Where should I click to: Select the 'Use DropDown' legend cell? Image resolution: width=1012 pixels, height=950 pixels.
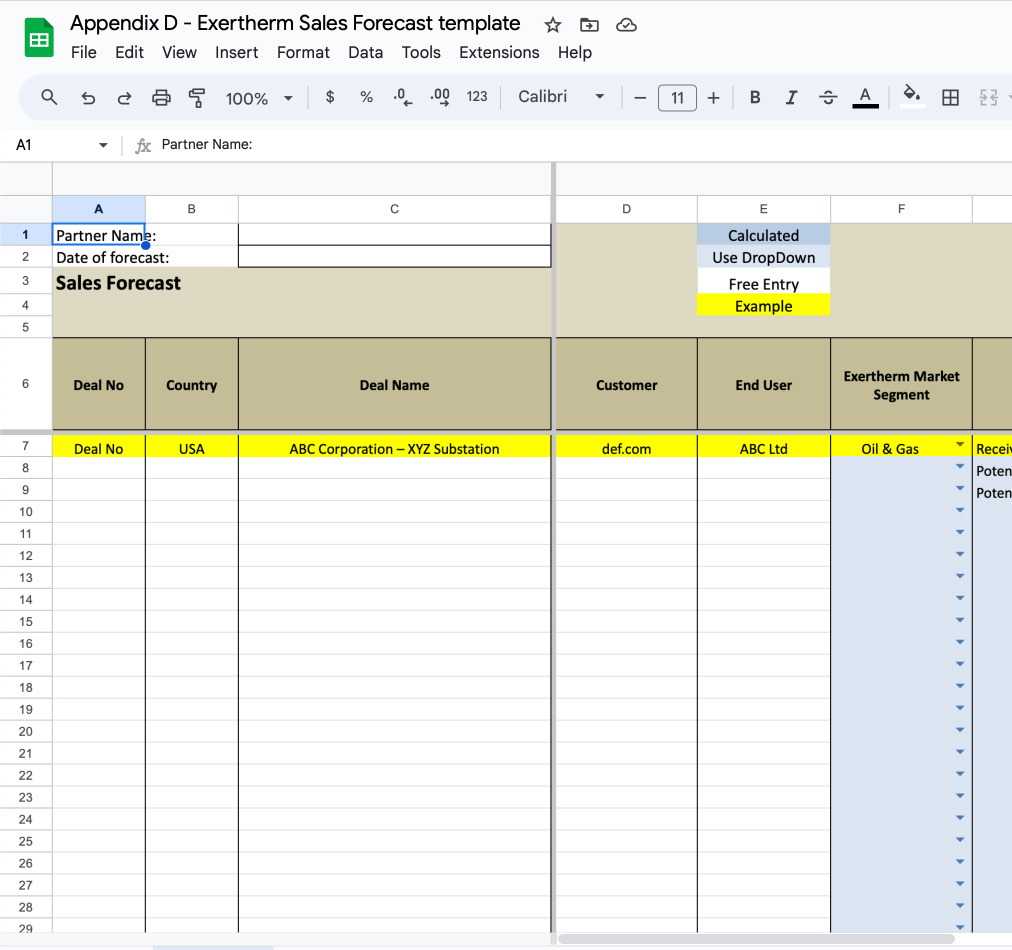click(x=764, y=257)
